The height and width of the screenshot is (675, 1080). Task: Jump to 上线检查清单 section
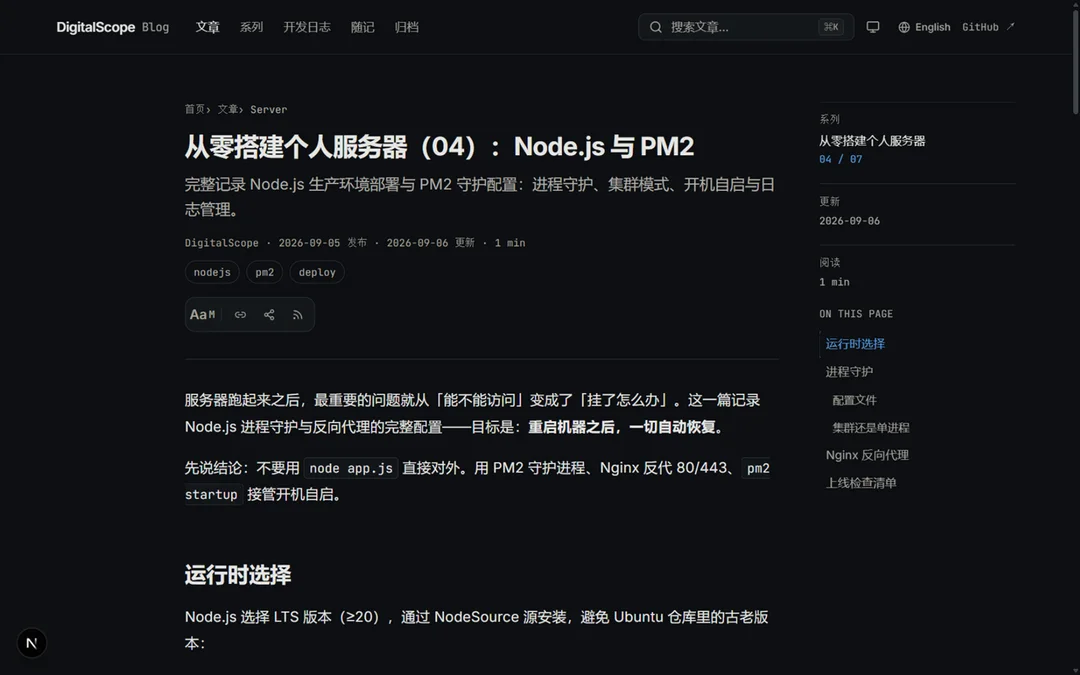[861, 483]
